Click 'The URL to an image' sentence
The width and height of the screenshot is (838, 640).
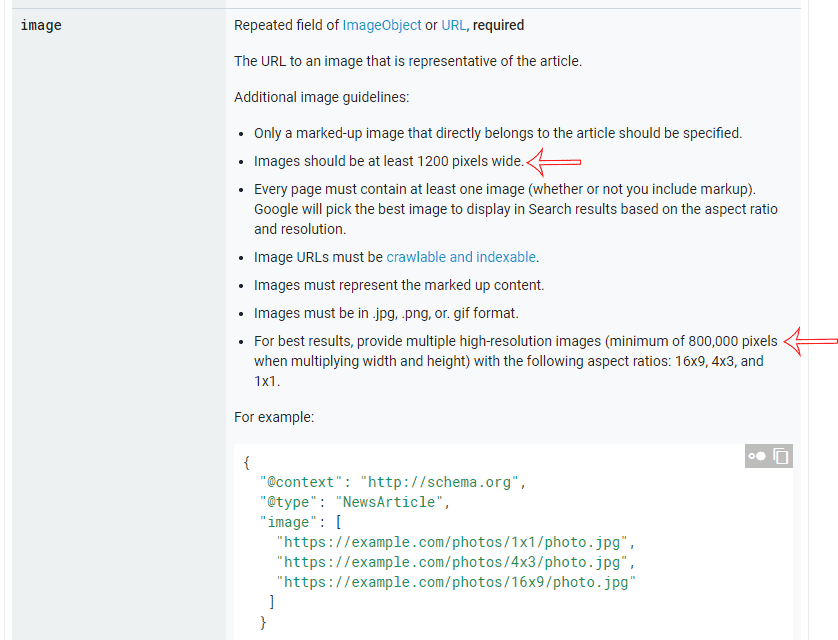(x=408, y=61)
